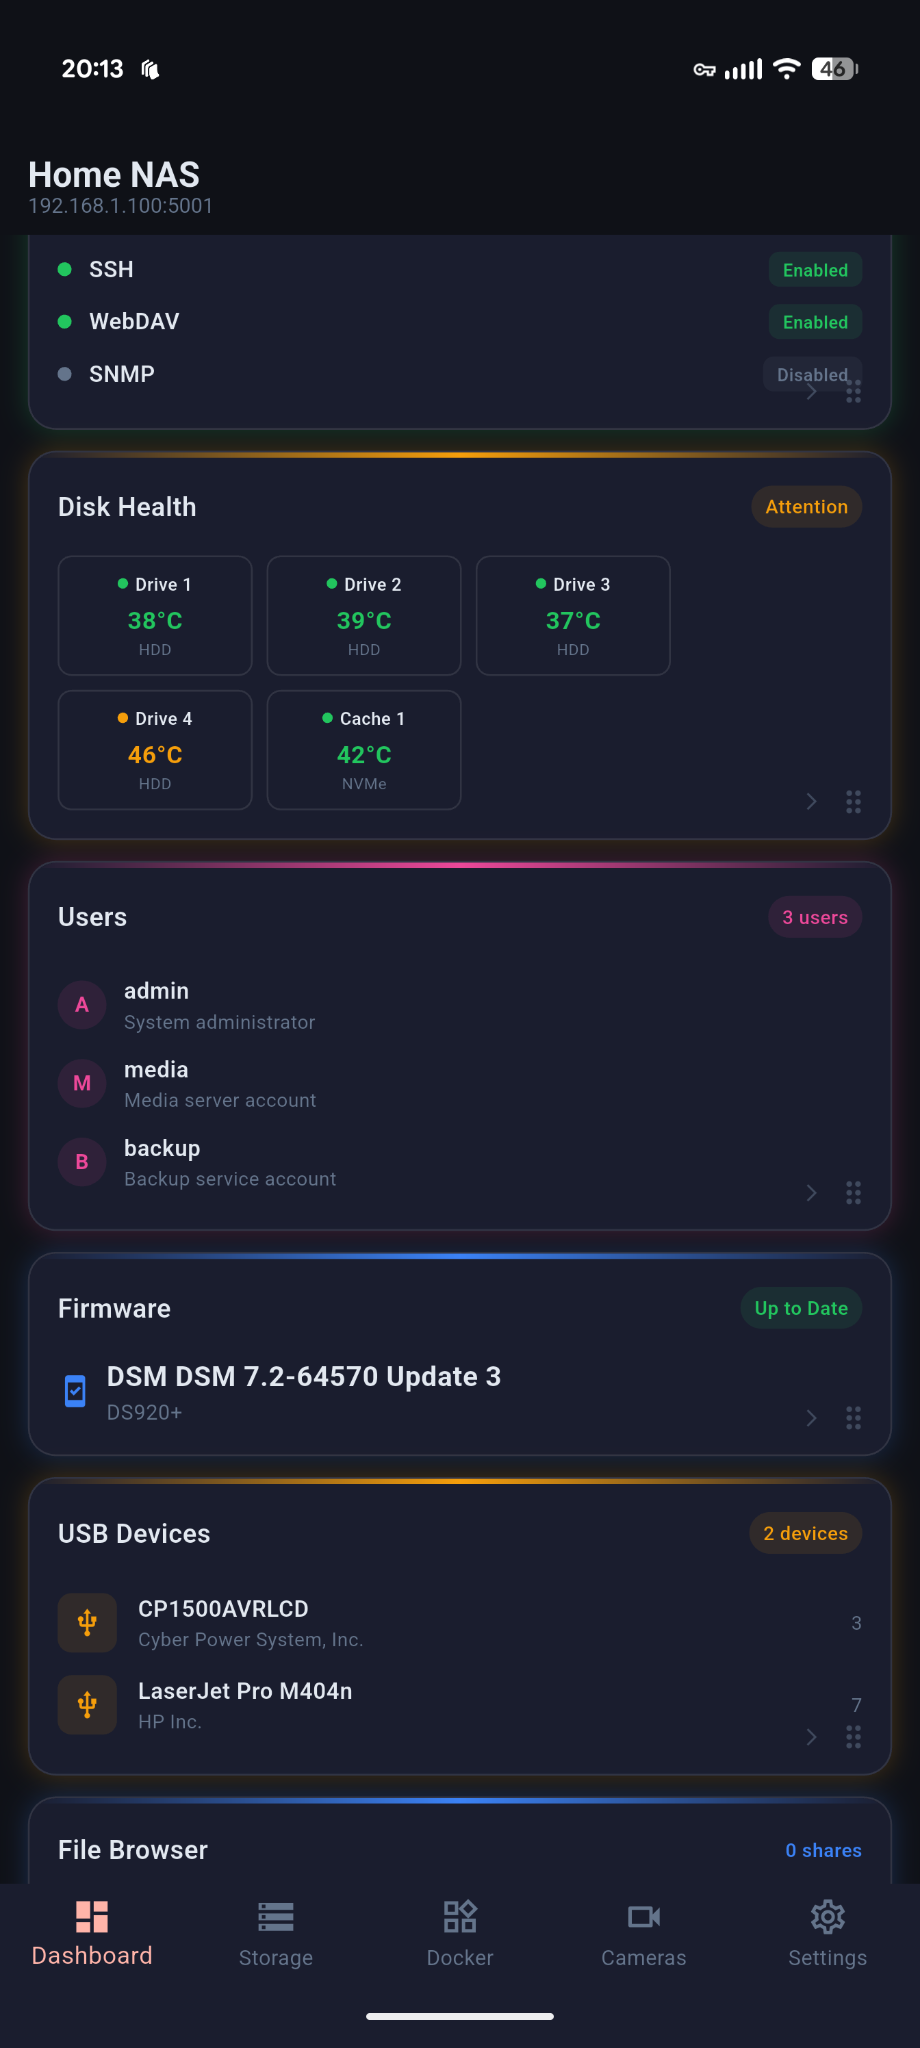Expand the Users card details

pyautogui.click(x=810, y=1192)
